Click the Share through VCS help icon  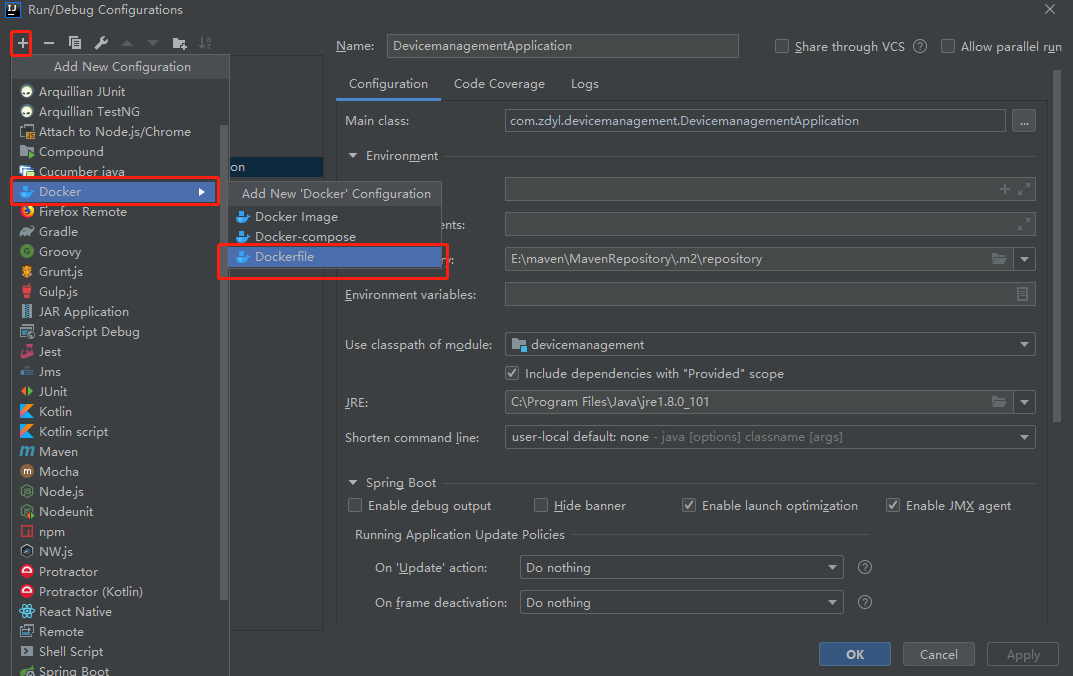click(920, 47)
